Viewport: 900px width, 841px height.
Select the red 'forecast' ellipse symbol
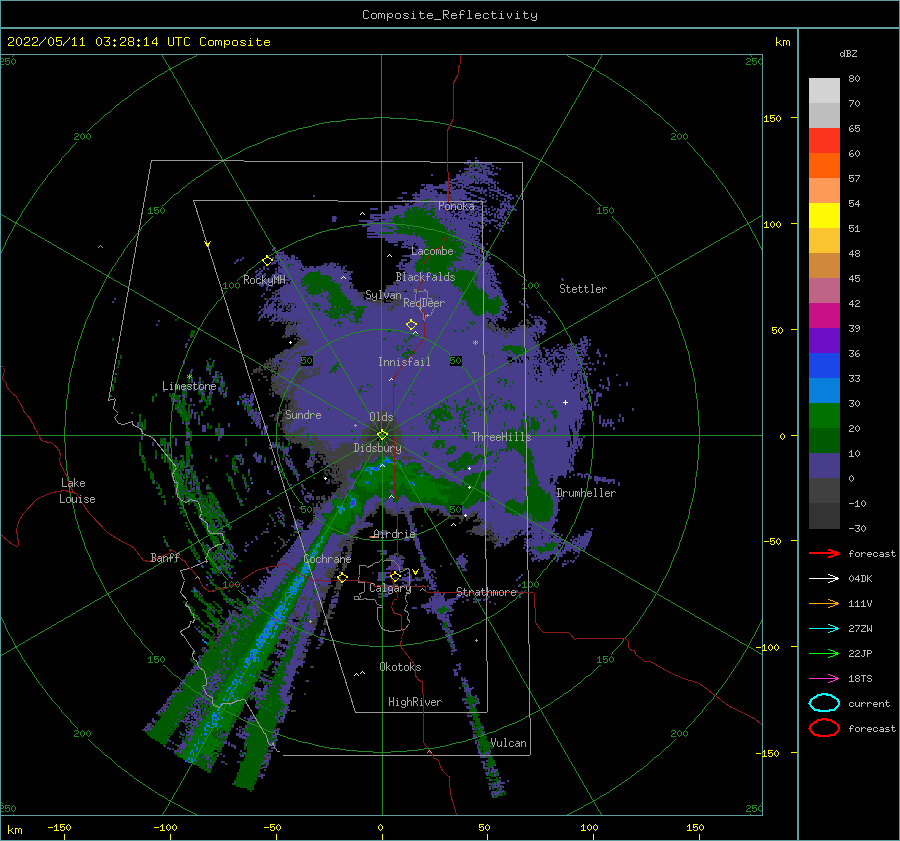pos(824,728)
